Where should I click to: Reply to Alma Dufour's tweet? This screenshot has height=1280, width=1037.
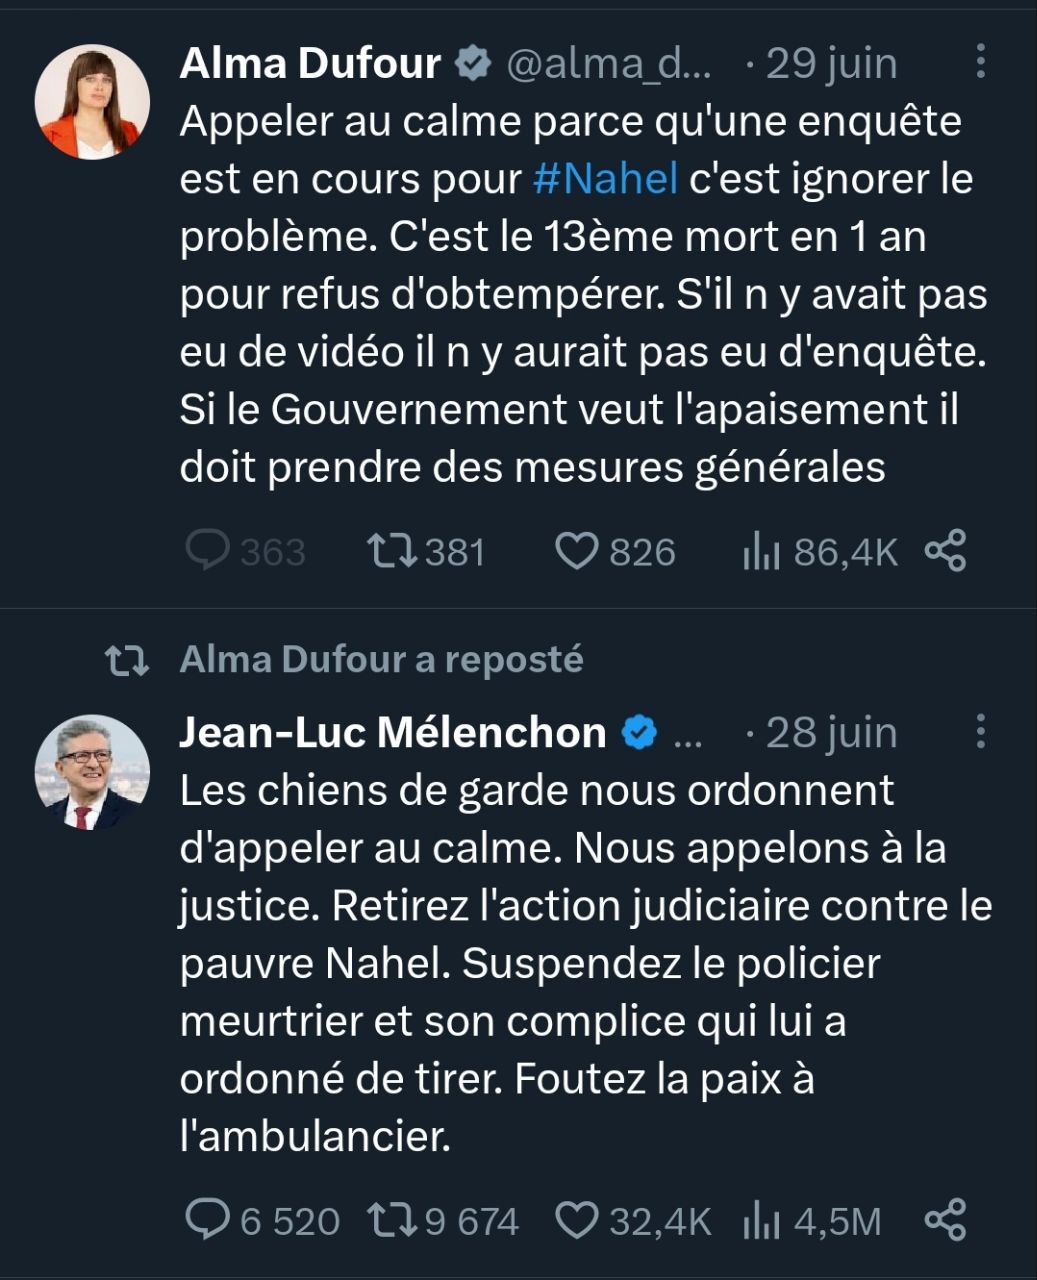tap(208, 551)
